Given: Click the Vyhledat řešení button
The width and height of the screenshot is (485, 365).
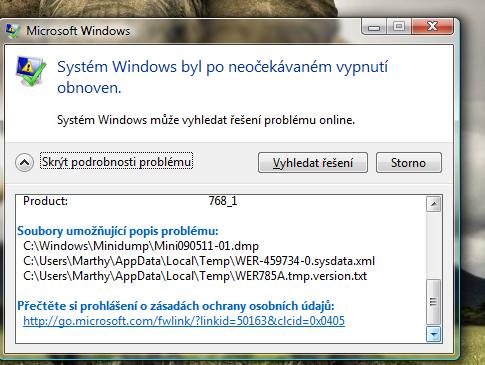Looking at the screenshot, I should (313, 163).
